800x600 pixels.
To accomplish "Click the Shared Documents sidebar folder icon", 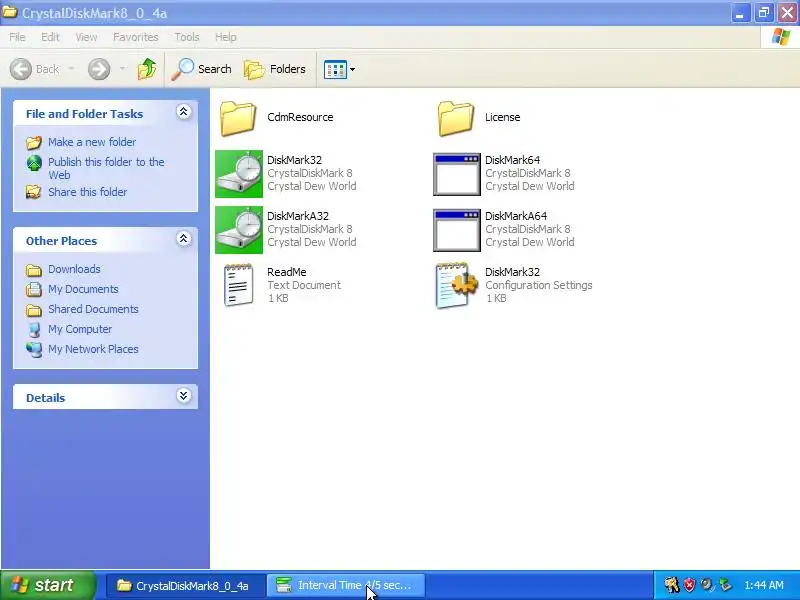I will [x=34, y=310].
